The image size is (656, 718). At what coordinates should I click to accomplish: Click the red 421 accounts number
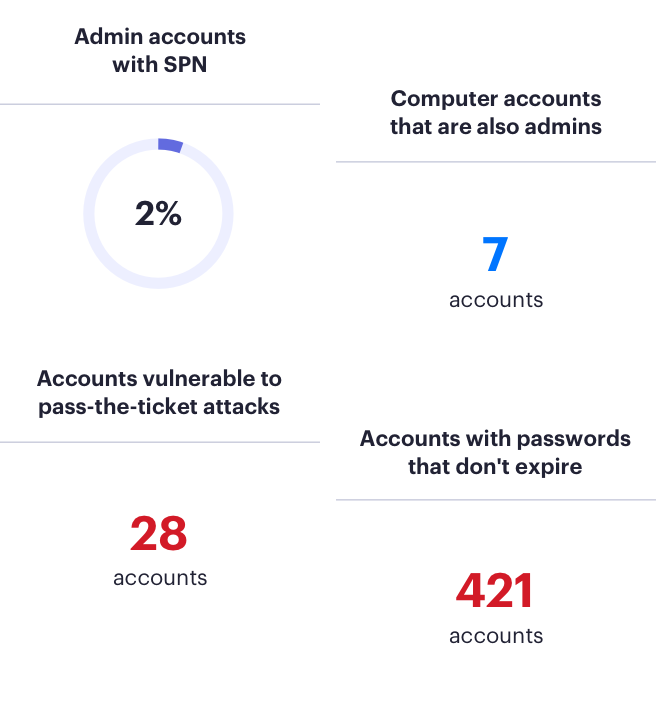(x=494, y=591)
